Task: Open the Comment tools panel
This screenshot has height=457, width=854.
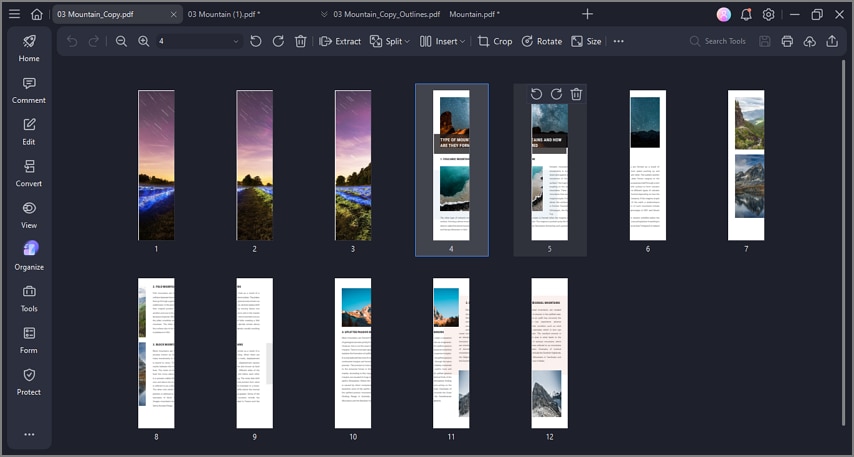Action: pos(29,90)
